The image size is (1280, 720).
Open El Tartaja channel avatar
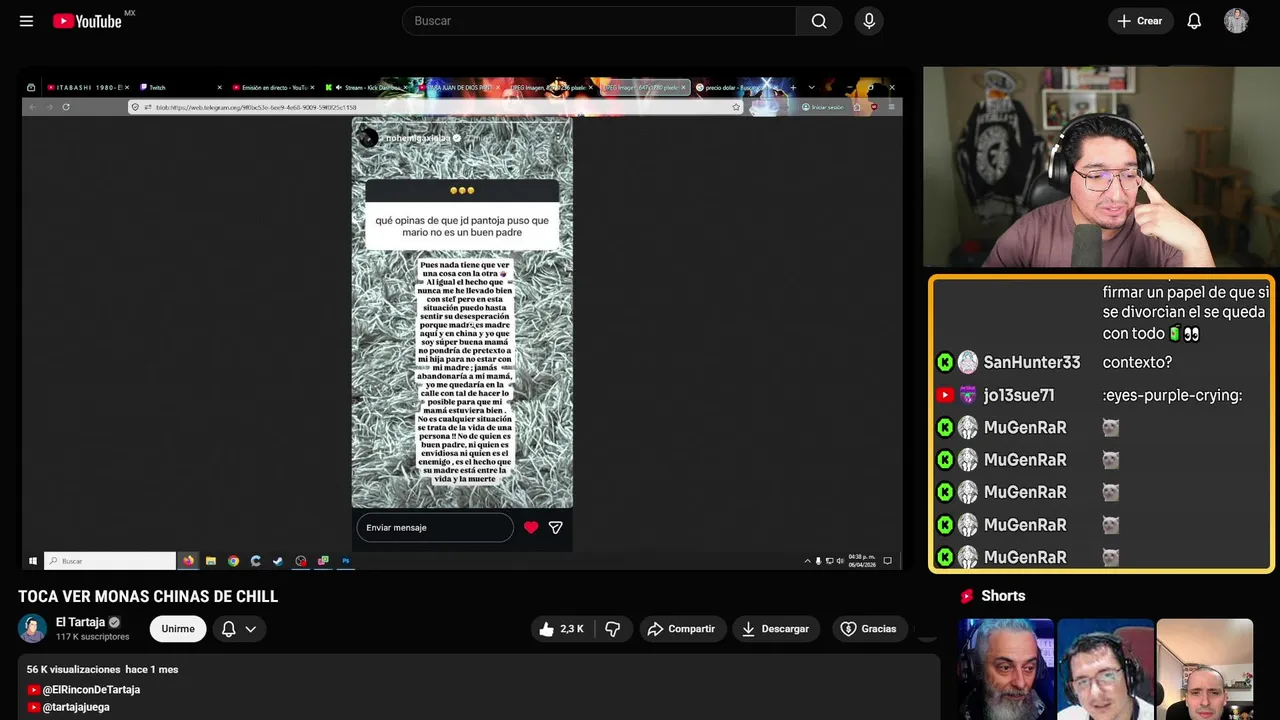[32, 628]
